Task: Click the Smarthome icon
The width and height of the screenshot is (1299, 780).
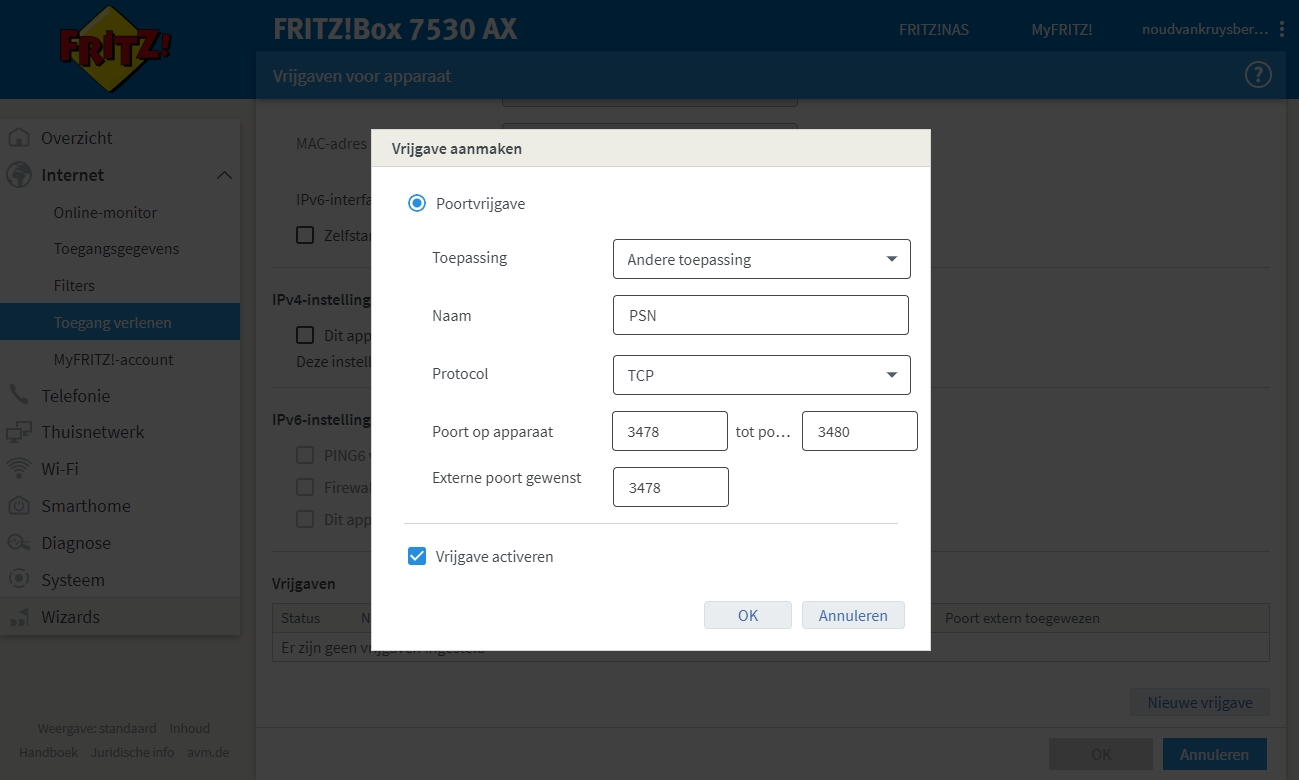Action: 18,506
